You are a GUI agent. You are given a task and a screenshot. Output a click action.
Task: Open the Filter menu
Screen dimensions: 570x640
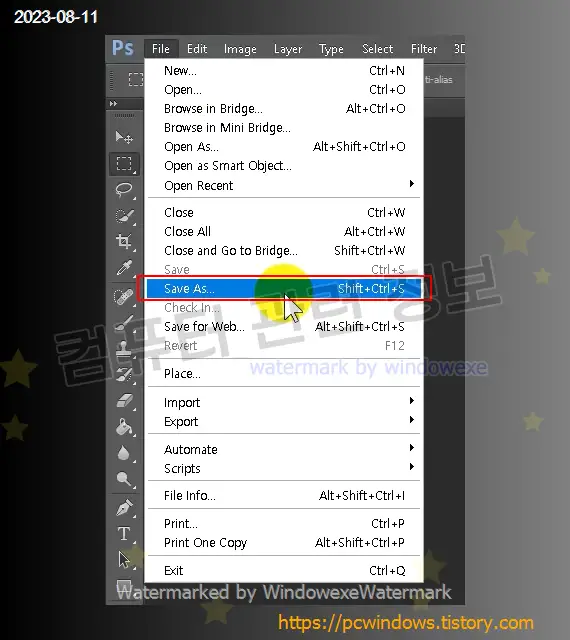(424, 49)
